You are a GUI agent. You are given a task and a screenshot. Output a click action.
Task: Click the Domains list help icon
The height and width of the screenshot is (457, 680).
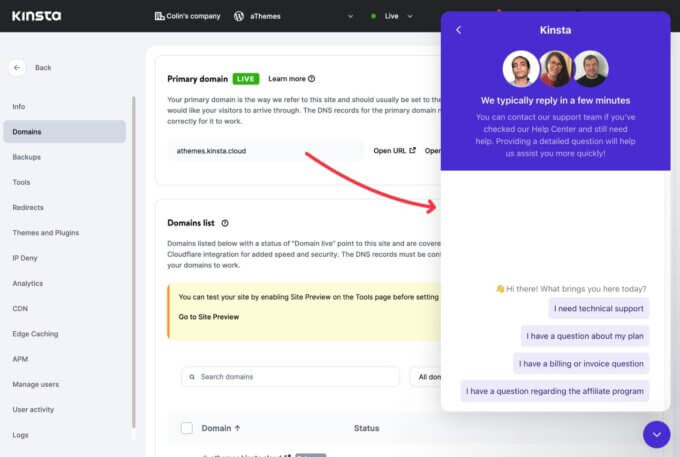[225, 223]
